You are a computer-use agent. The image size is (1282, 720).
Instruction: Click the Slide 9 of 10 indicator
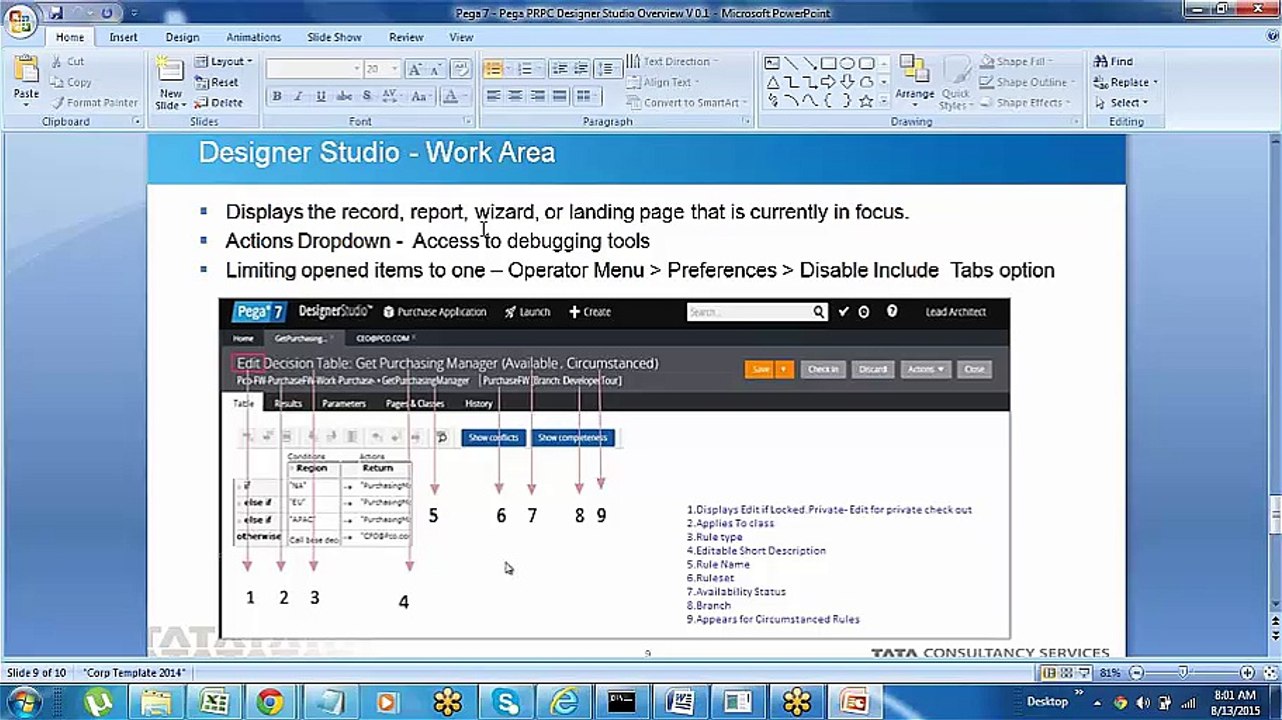[39, 673]
